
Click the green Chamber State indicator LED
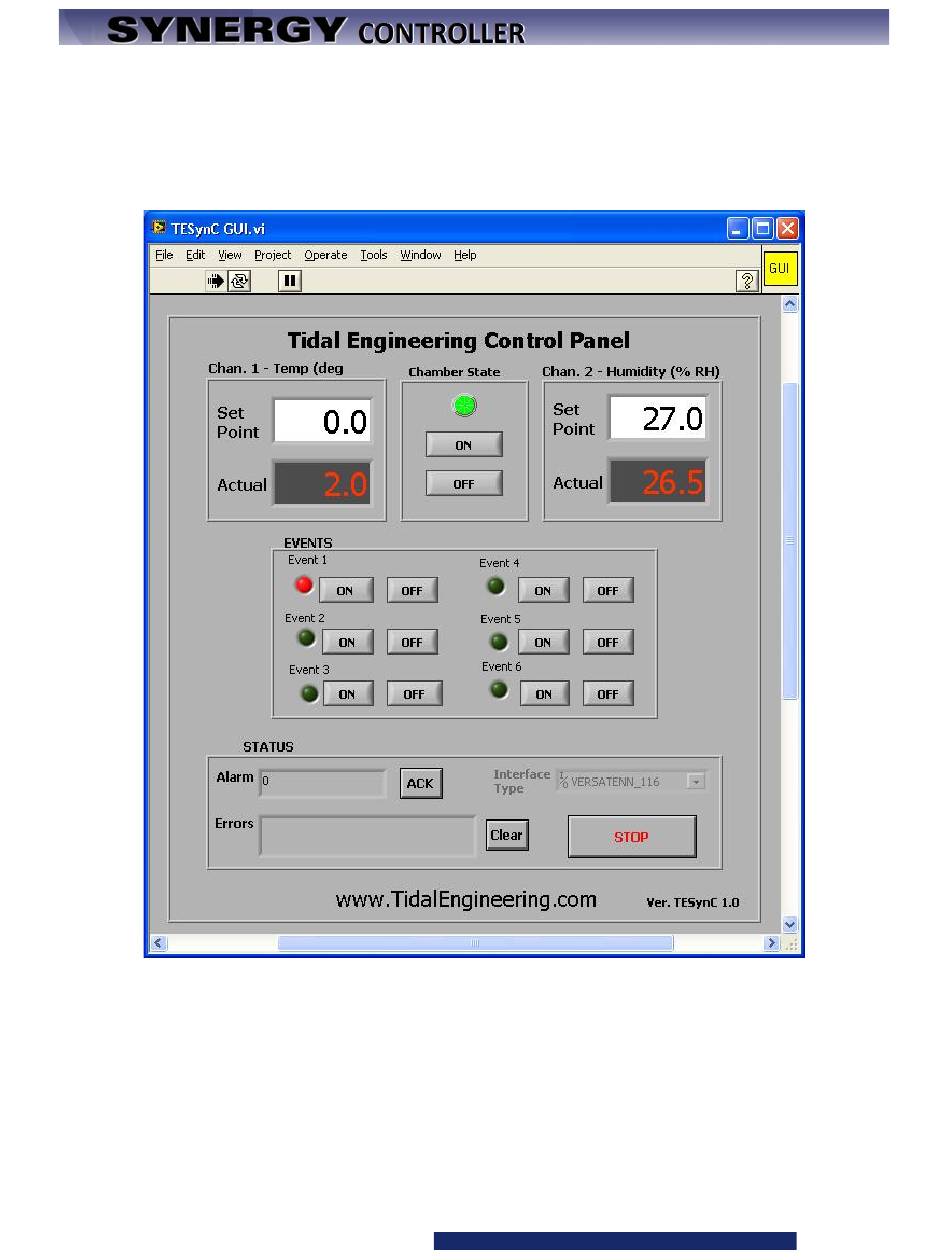click(x=464, y=405)
